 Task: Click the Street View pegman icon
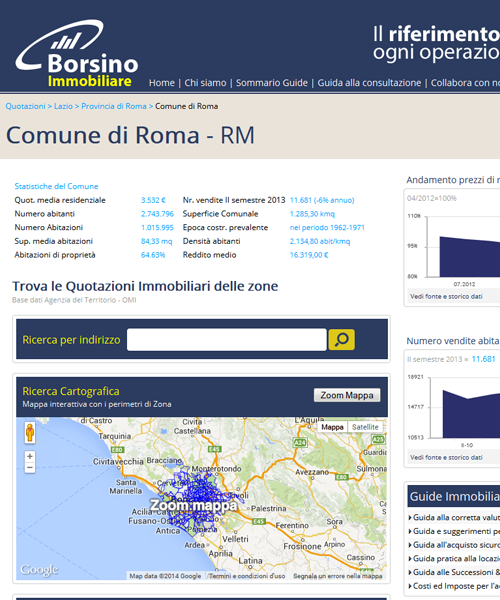point(30,433)
